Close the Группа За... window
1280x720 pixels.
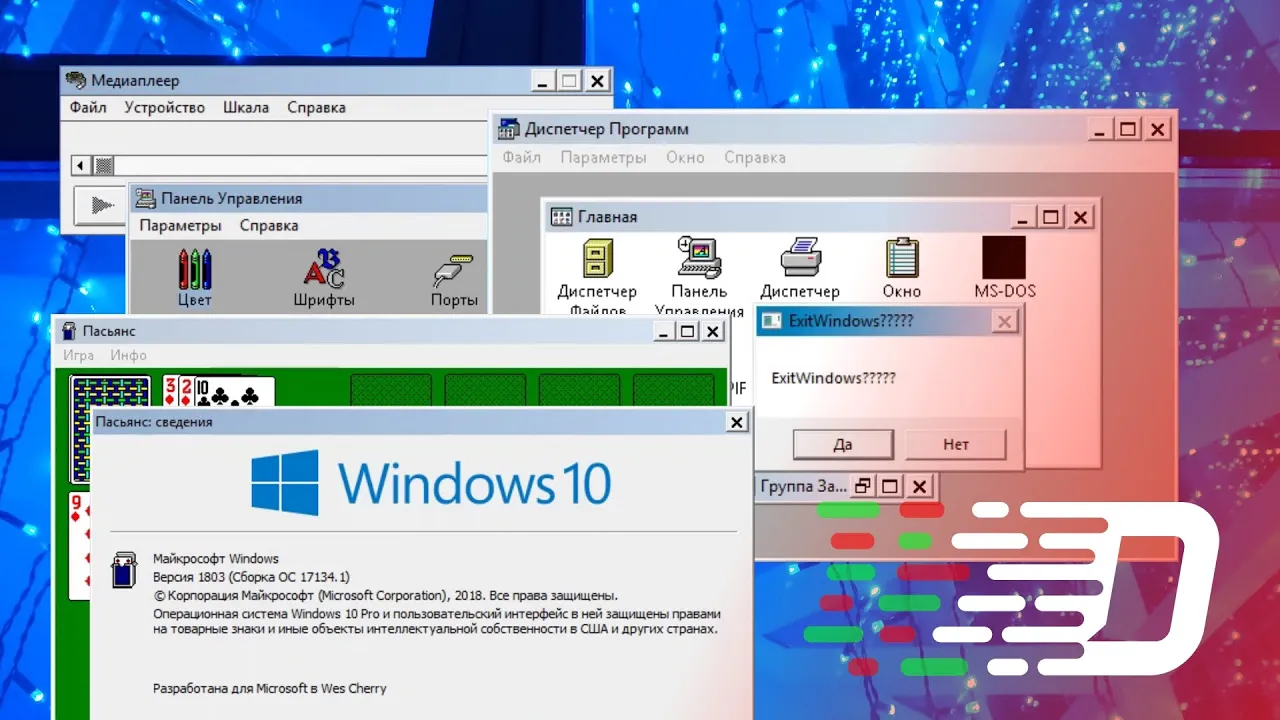[920, 487]
